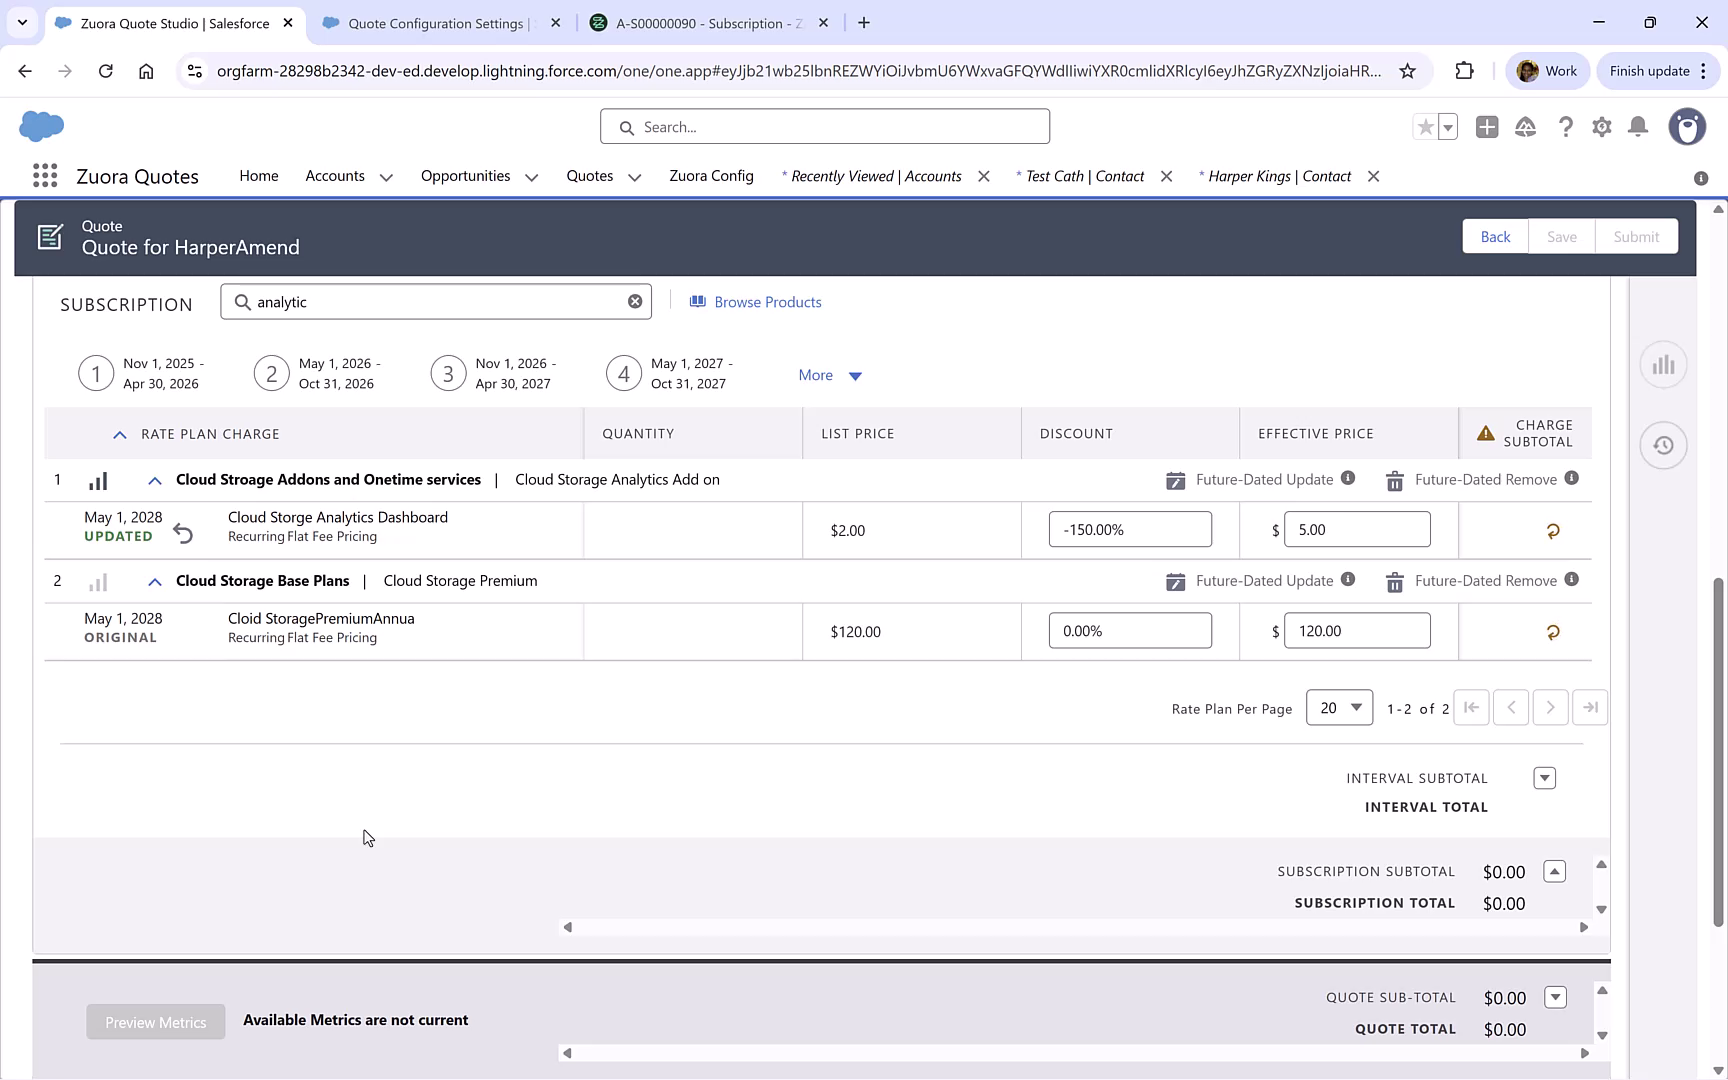Screen dimensions: 1728x1080
Task: Click the Browse Products icon
Action: (x=698, y=301)
